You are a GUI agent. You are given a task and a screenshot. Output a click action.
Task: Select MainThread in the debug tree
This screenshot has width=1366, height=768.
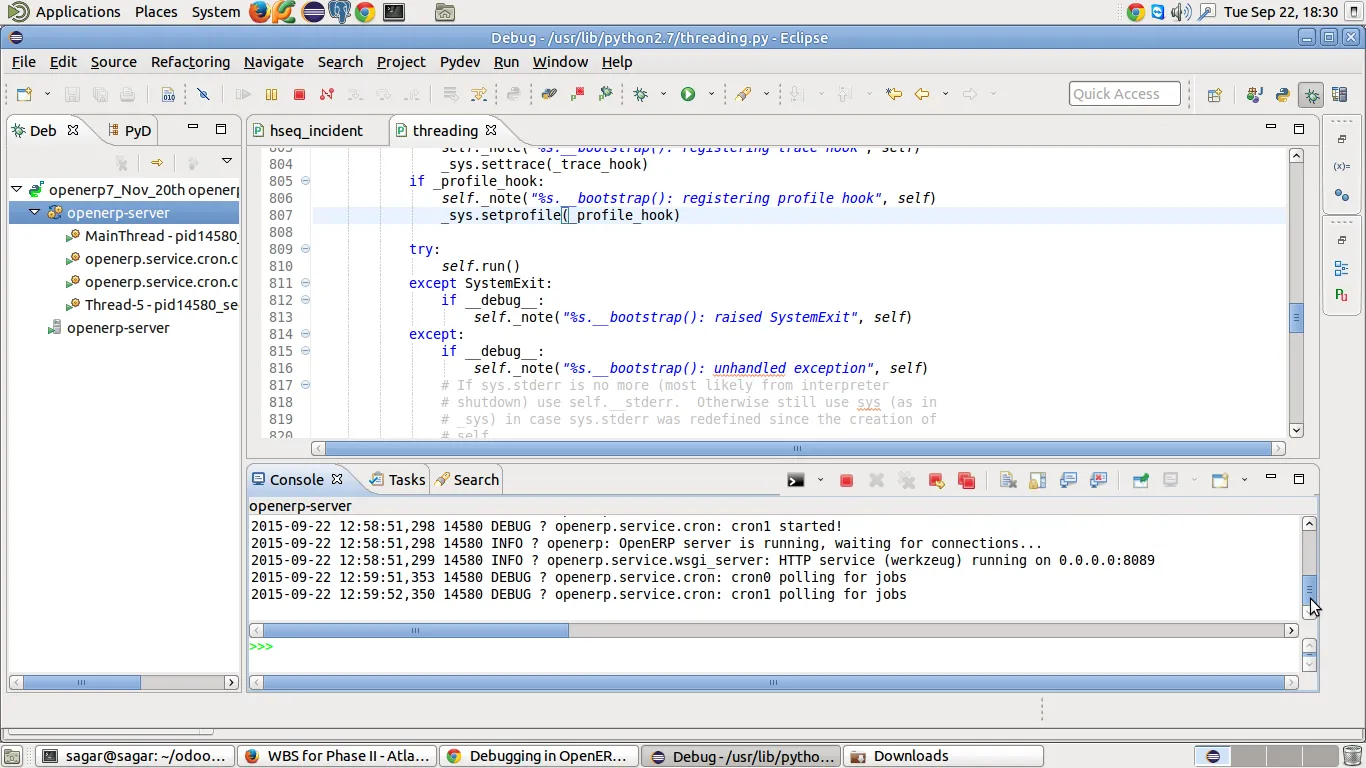click(160, 236)
